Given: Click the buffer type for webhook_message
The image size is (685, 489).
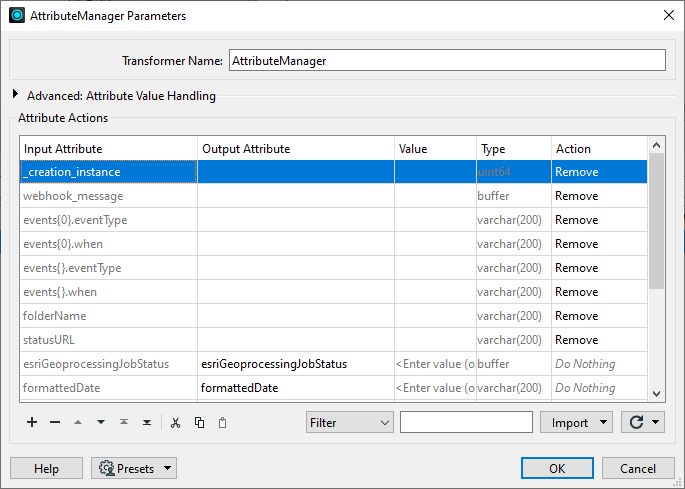Looking at the screenshot, I should tap(514, 196).
